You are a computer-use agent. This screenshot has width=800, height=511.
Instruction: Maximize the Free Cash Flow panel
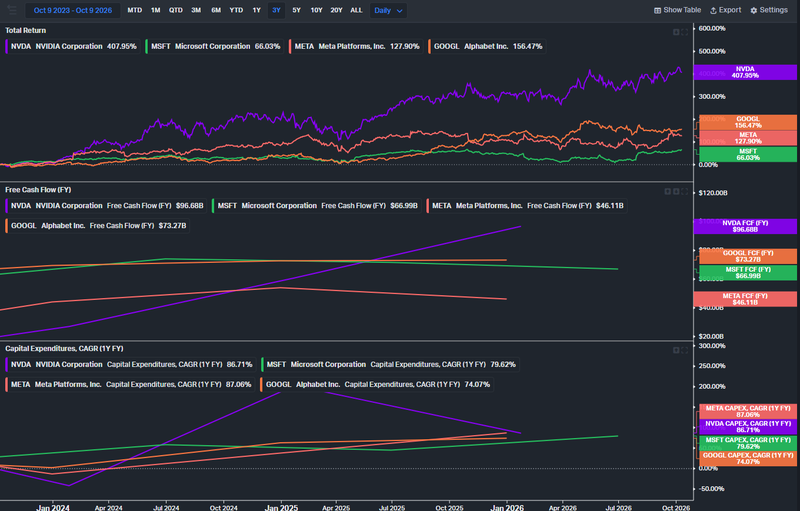[685, 191]
